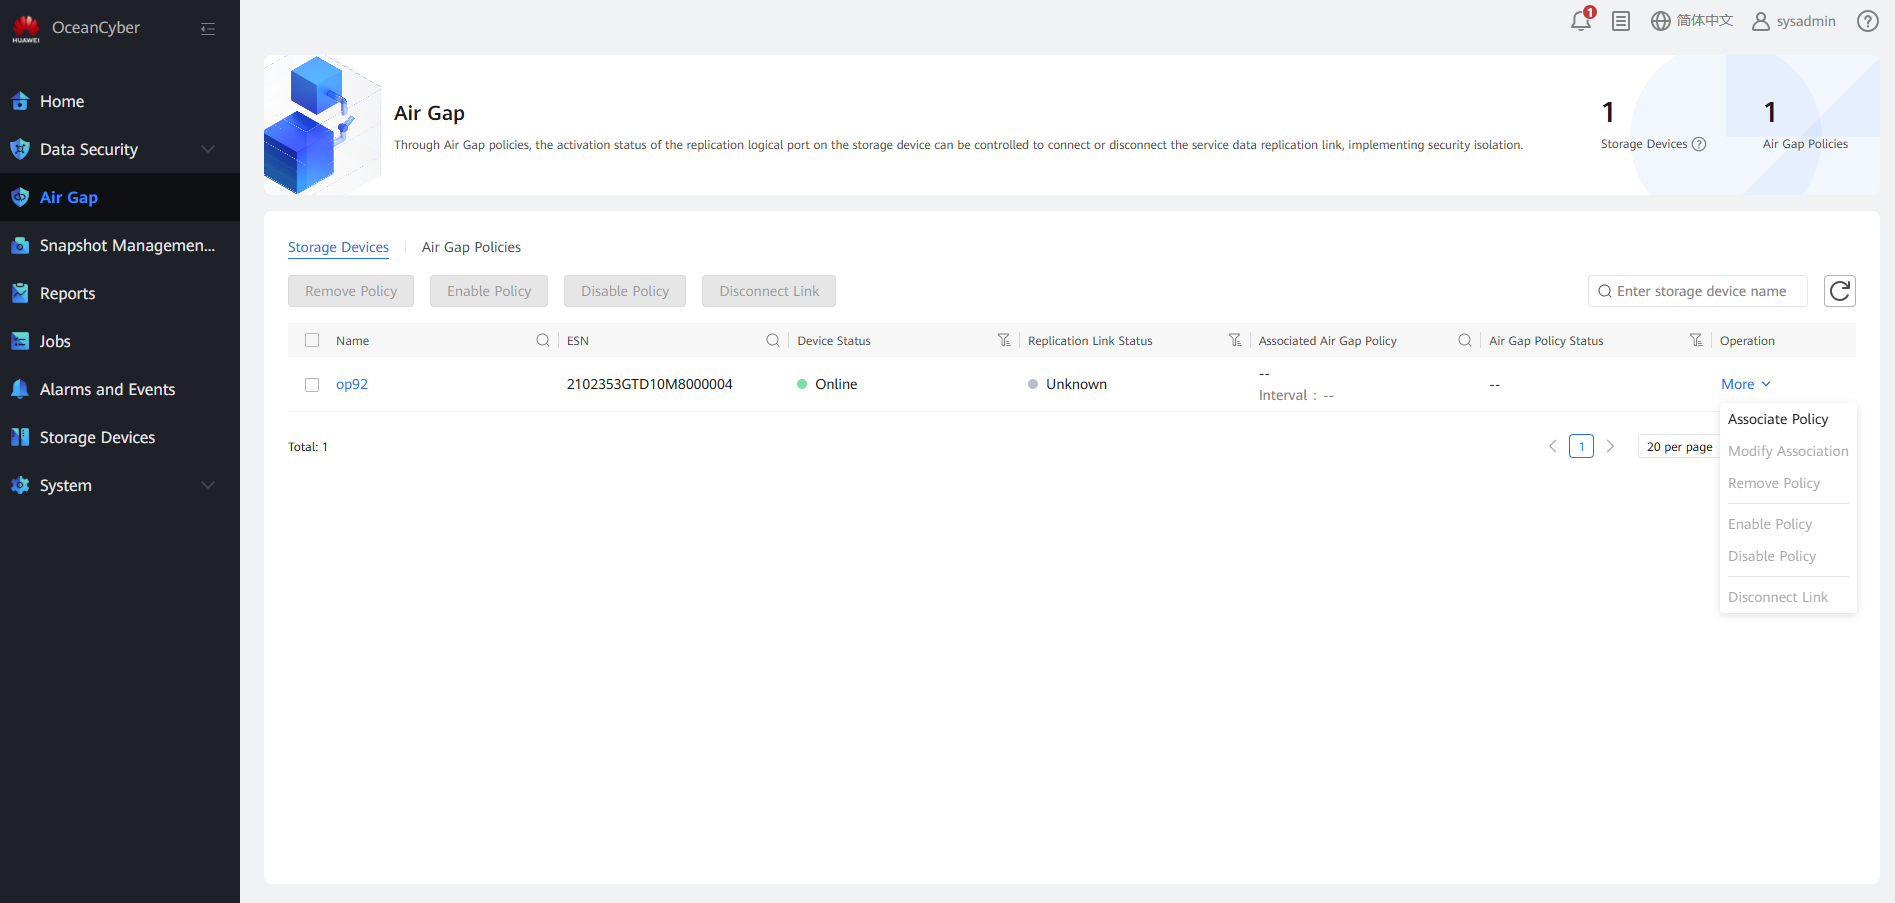This screenshot has height=903, width=1895.
Task: Click the refresh table button
Action: click(x=1839, y=291)
